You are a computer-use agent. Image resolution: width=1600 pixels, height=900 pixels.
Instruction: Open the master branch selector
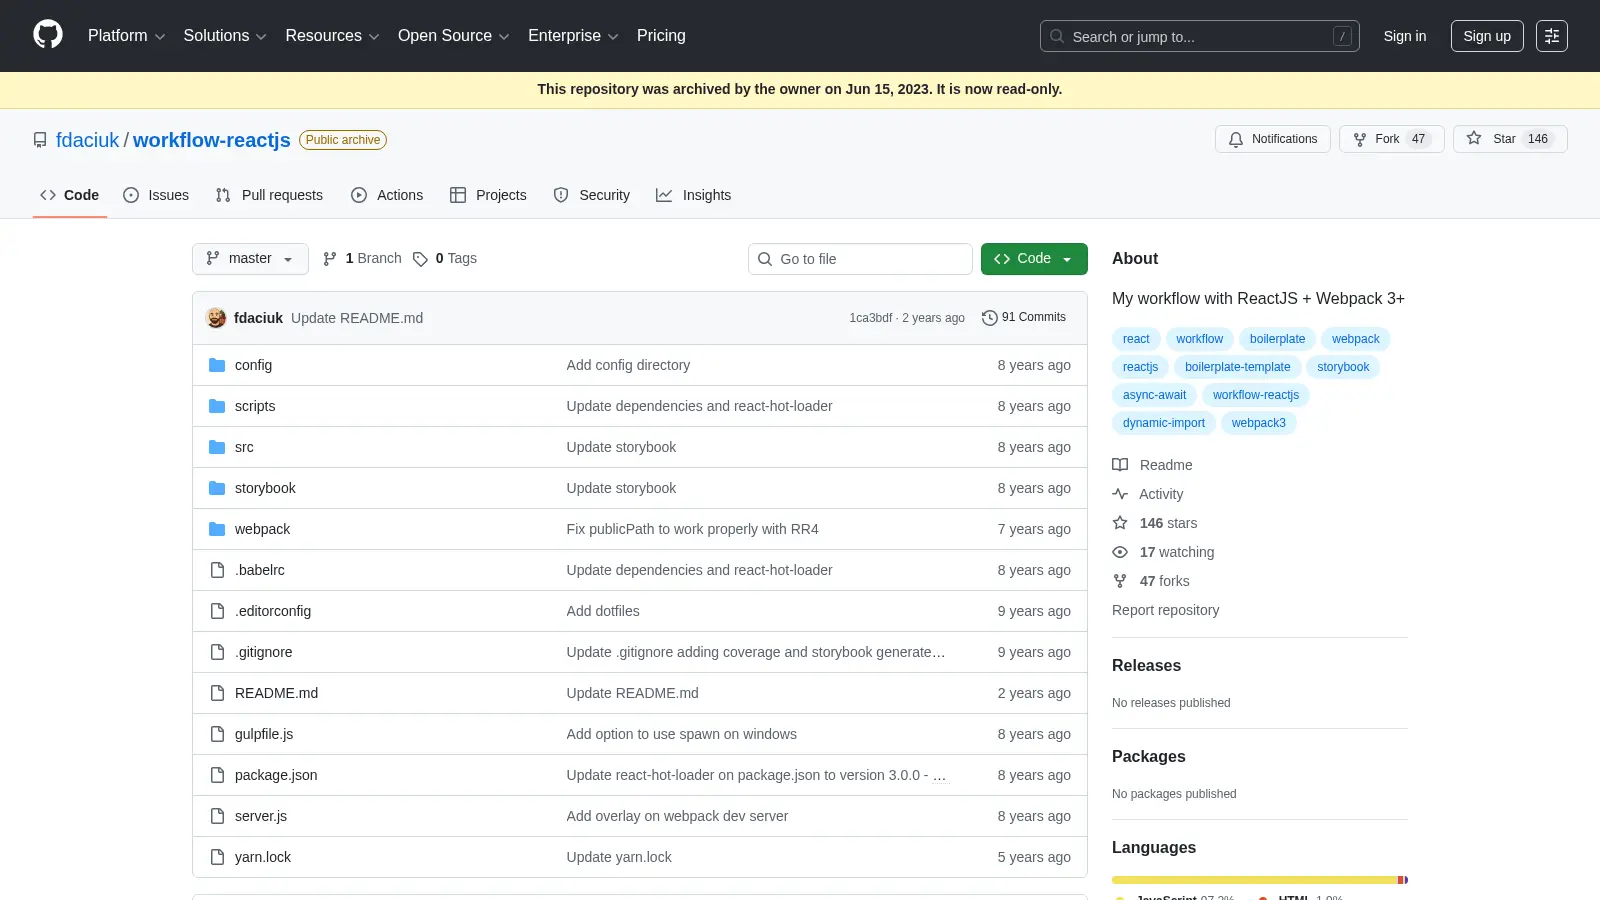tap(250, 259)
